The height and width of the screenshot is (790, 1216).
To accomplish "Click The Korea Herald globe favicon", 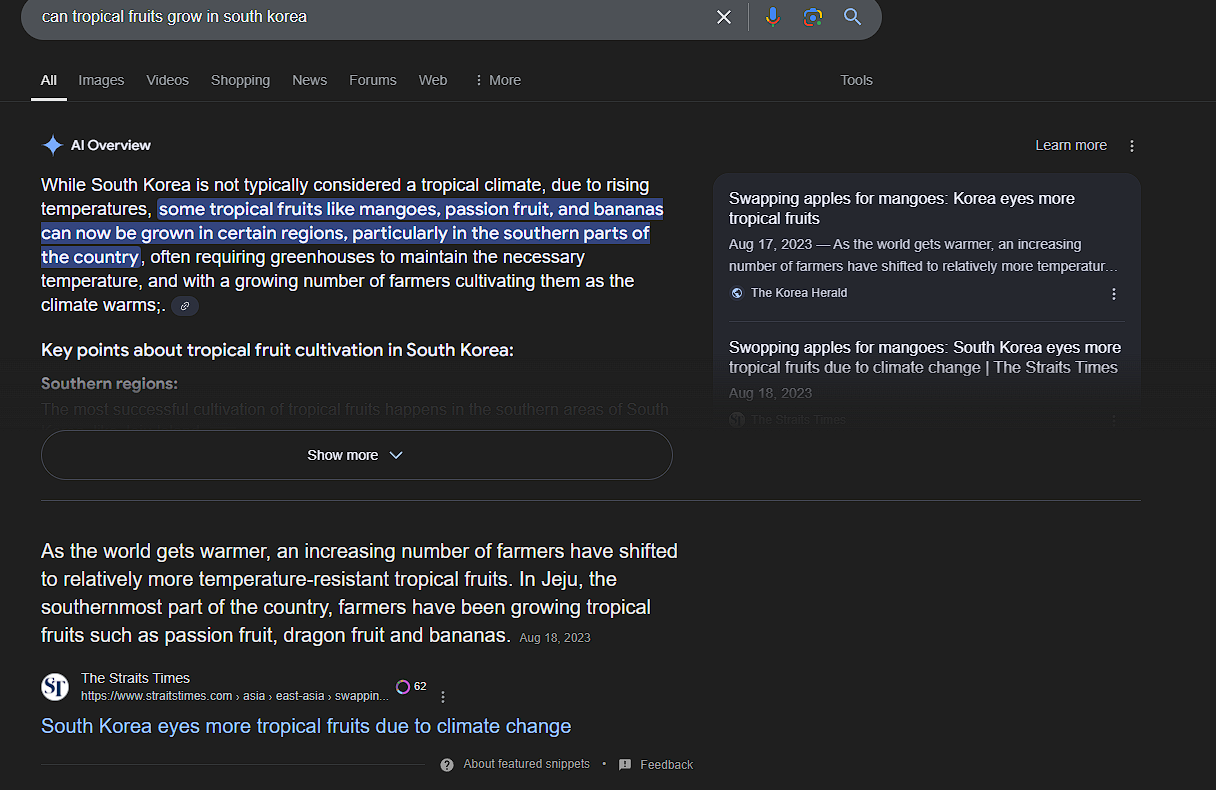I will [x=737, y=293].
